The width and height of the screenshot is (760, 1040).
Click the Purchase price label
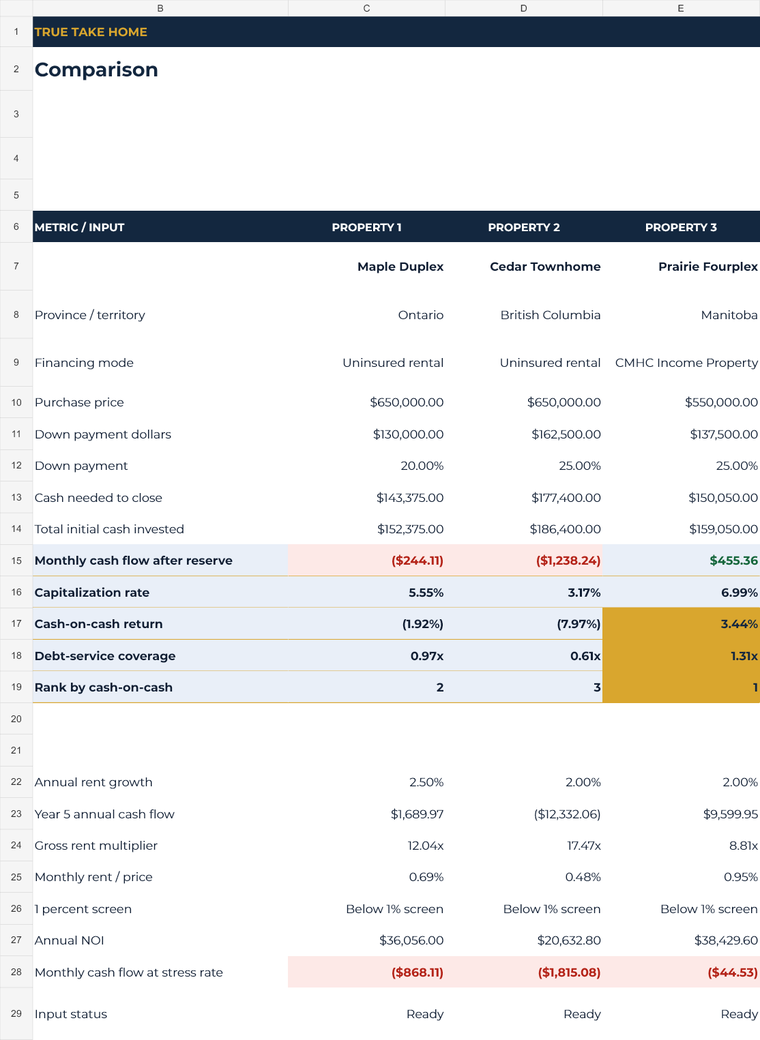pos(79,402)
